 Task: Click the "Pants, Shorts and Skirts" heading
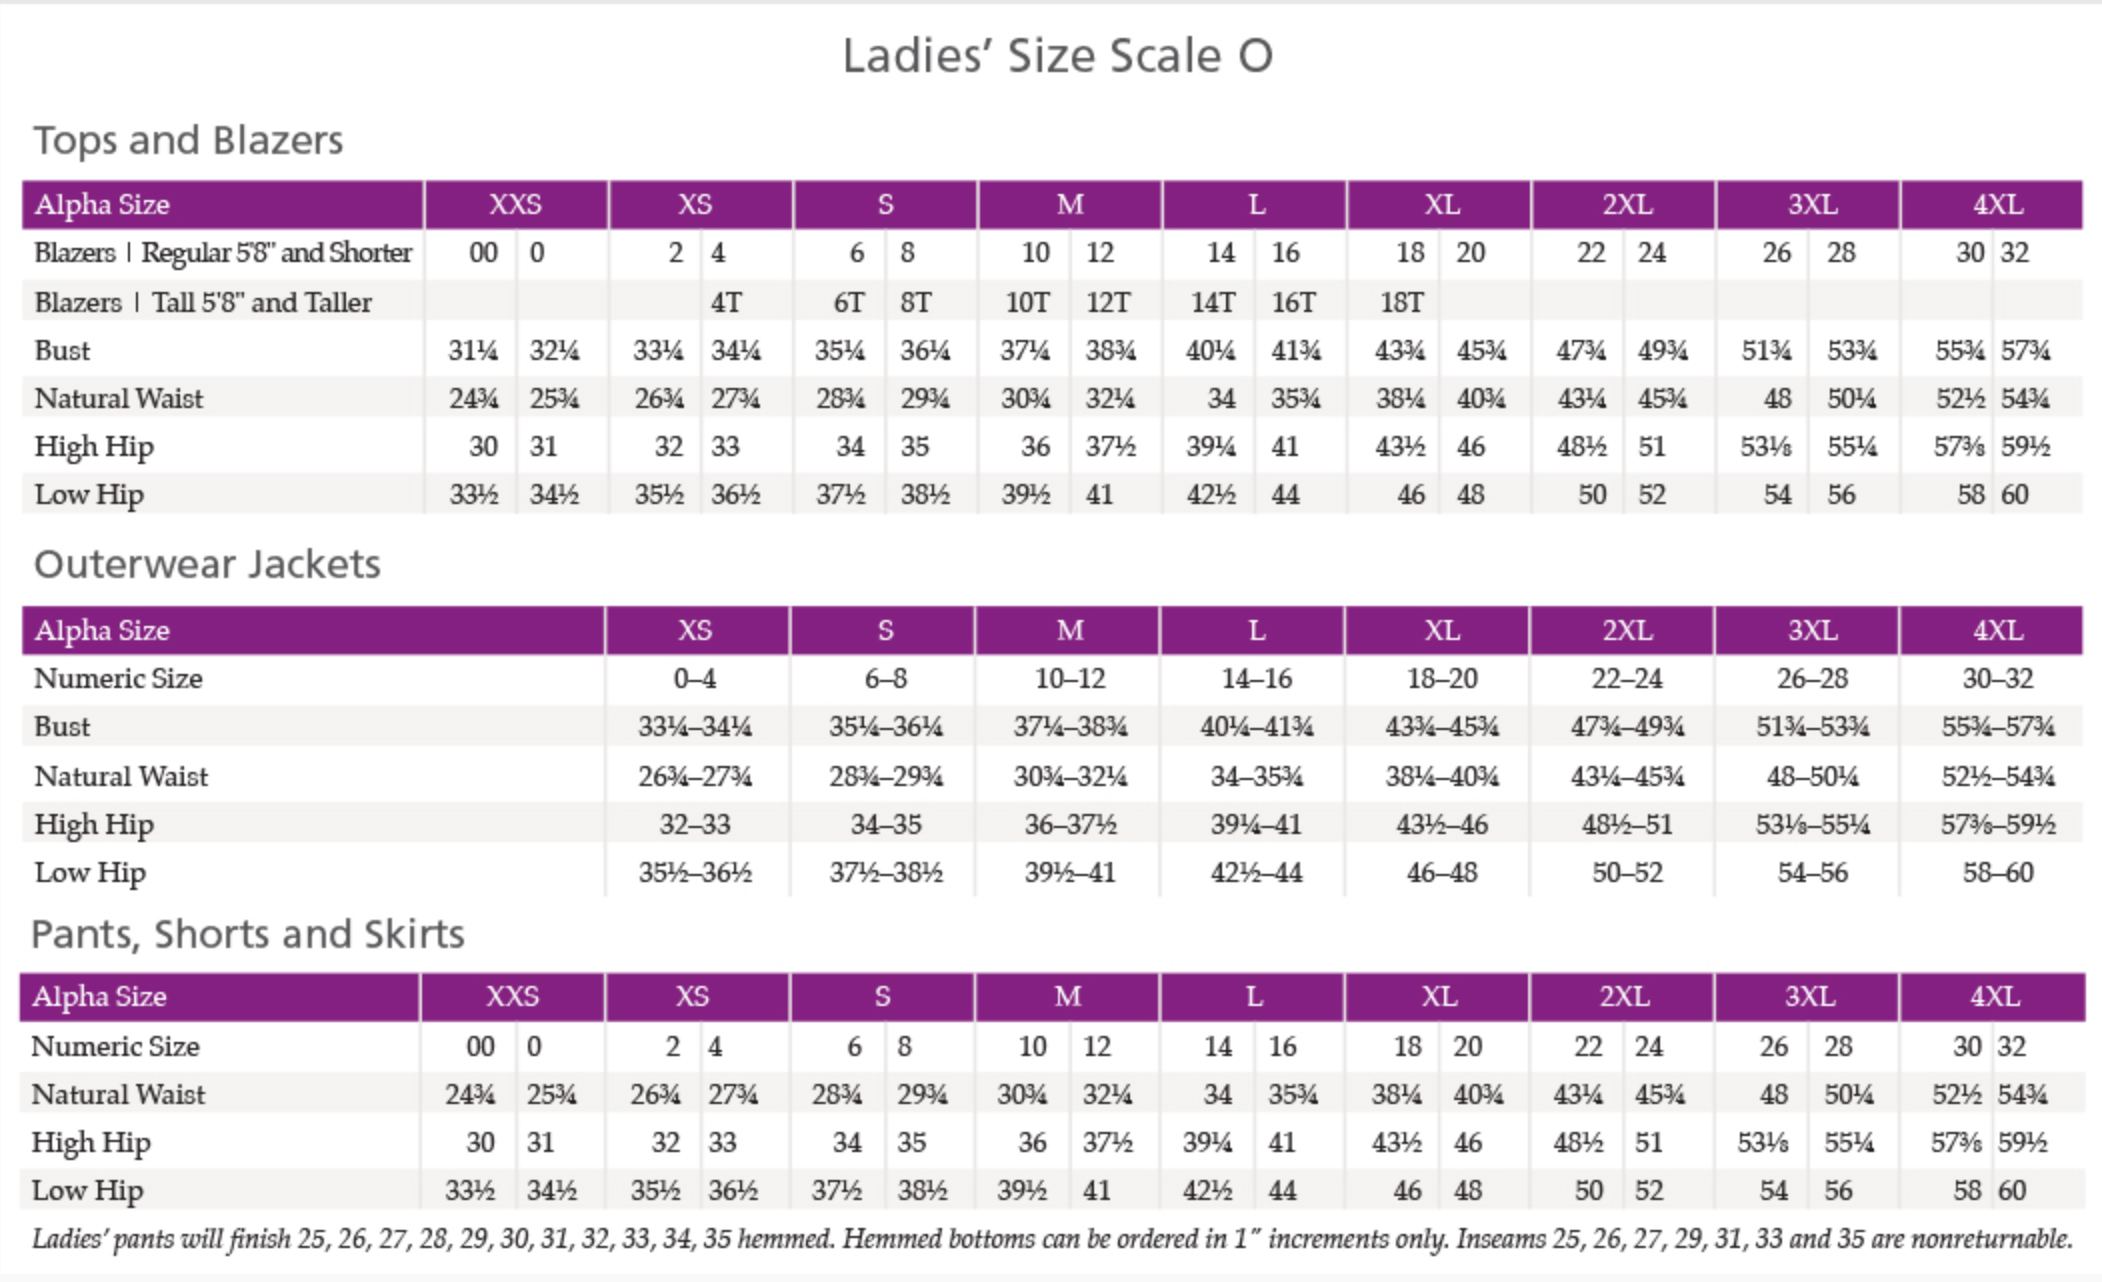(248, 934)
